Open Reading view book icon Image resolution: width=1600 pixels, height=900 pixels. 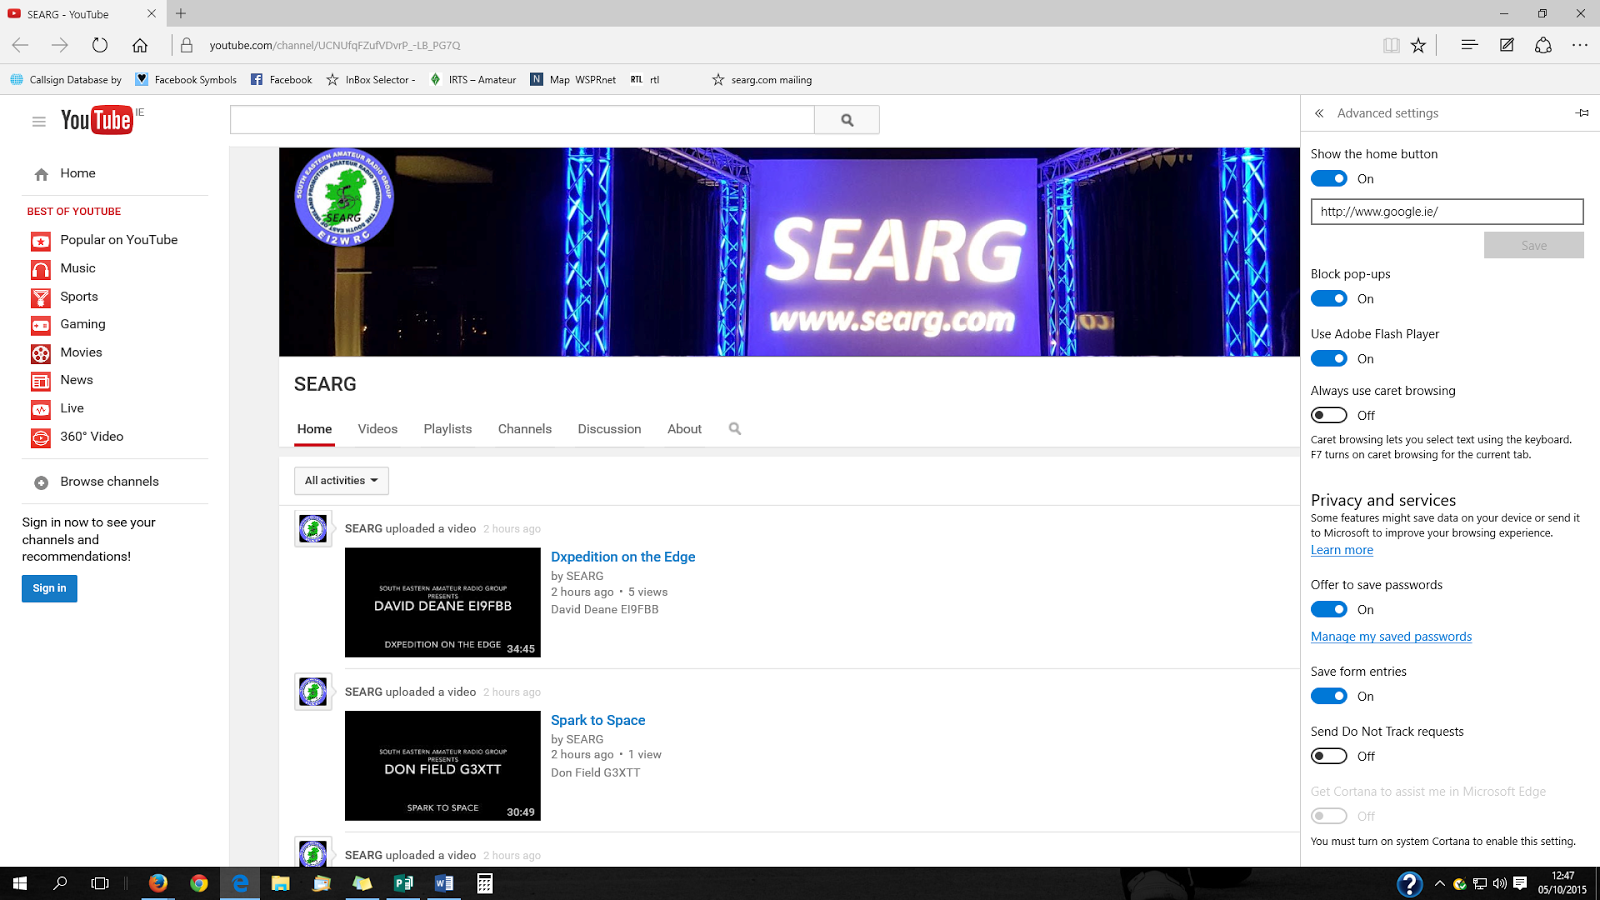pyautogui.click(x=1391, y=45)
